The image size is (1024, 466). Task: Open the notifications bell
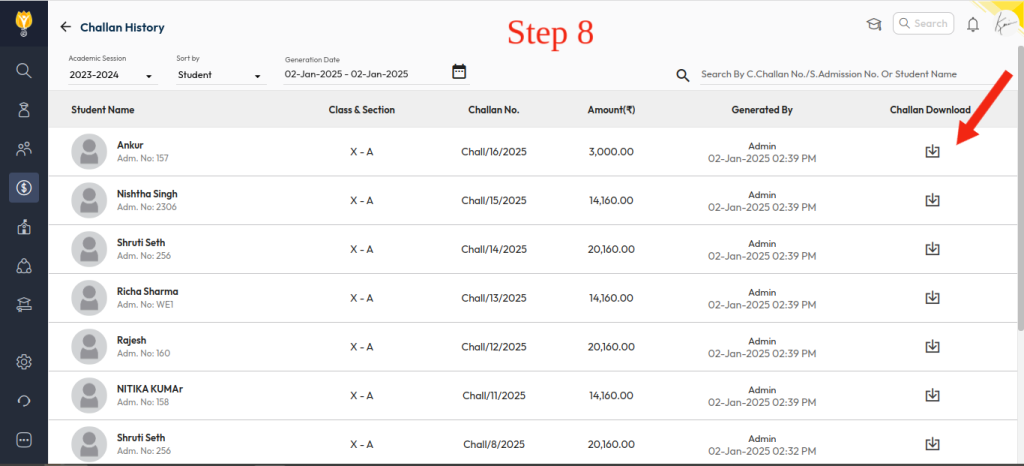pyautogui.click(x=972, y=25)
